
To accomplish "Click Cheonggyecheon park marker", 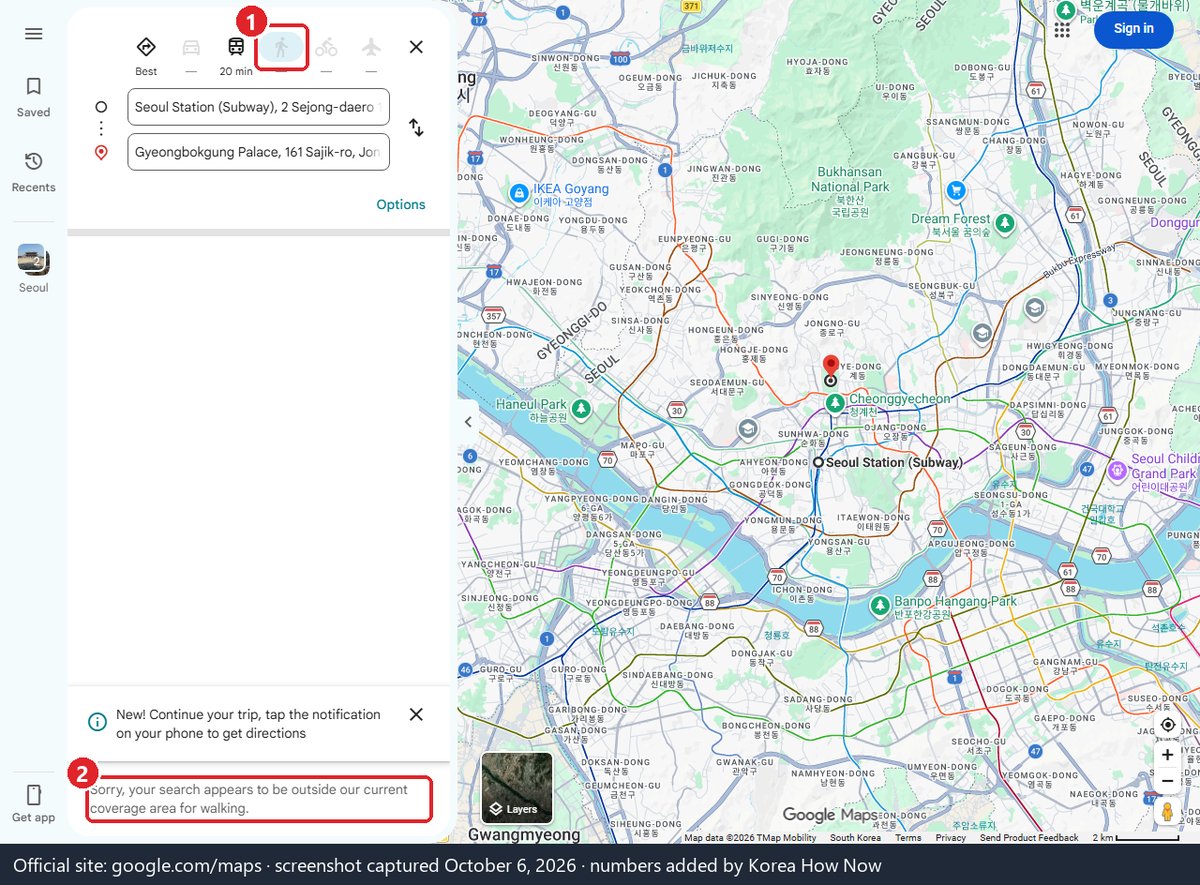I will pos(835,403).
